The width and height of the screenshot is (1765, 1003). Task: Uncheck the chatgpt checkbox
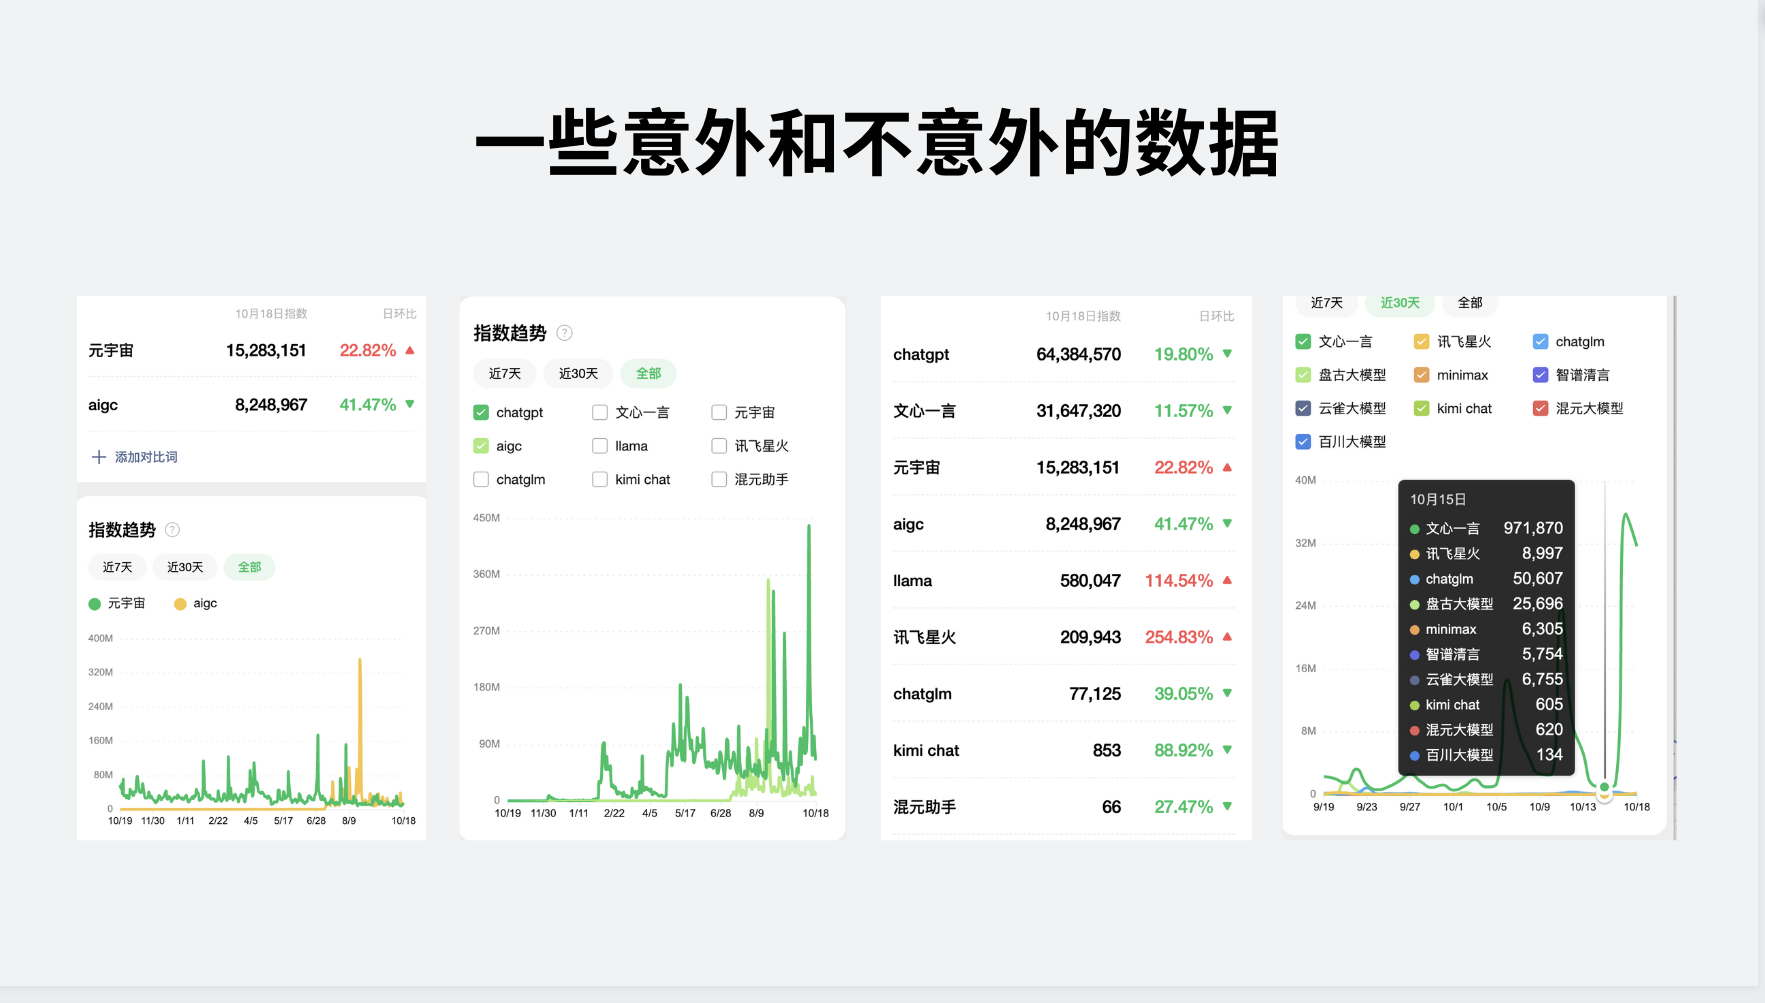(481, 412)
